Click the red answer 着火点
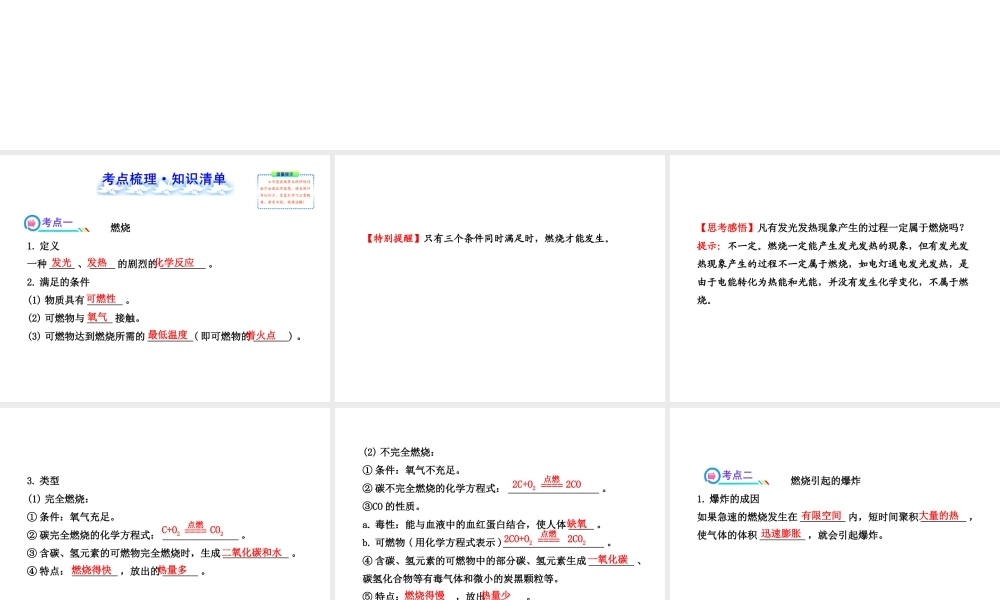This screenshot has width=1000, height=600. click(x=263, y=335)
